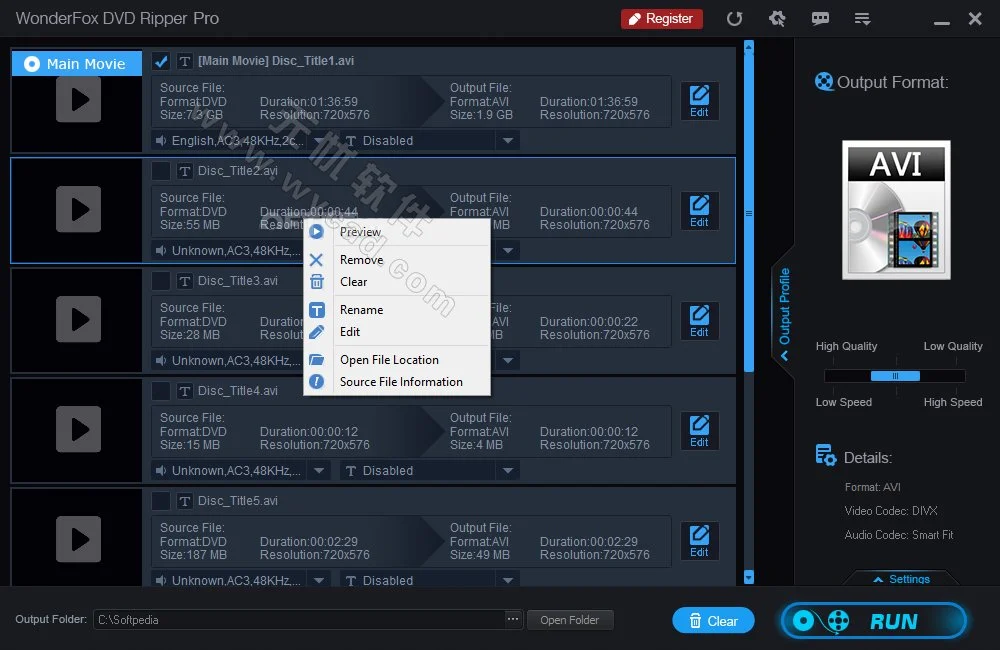
Task: Click the speaker icon on Disc_Title5's audio track
Action: (160, 579)
